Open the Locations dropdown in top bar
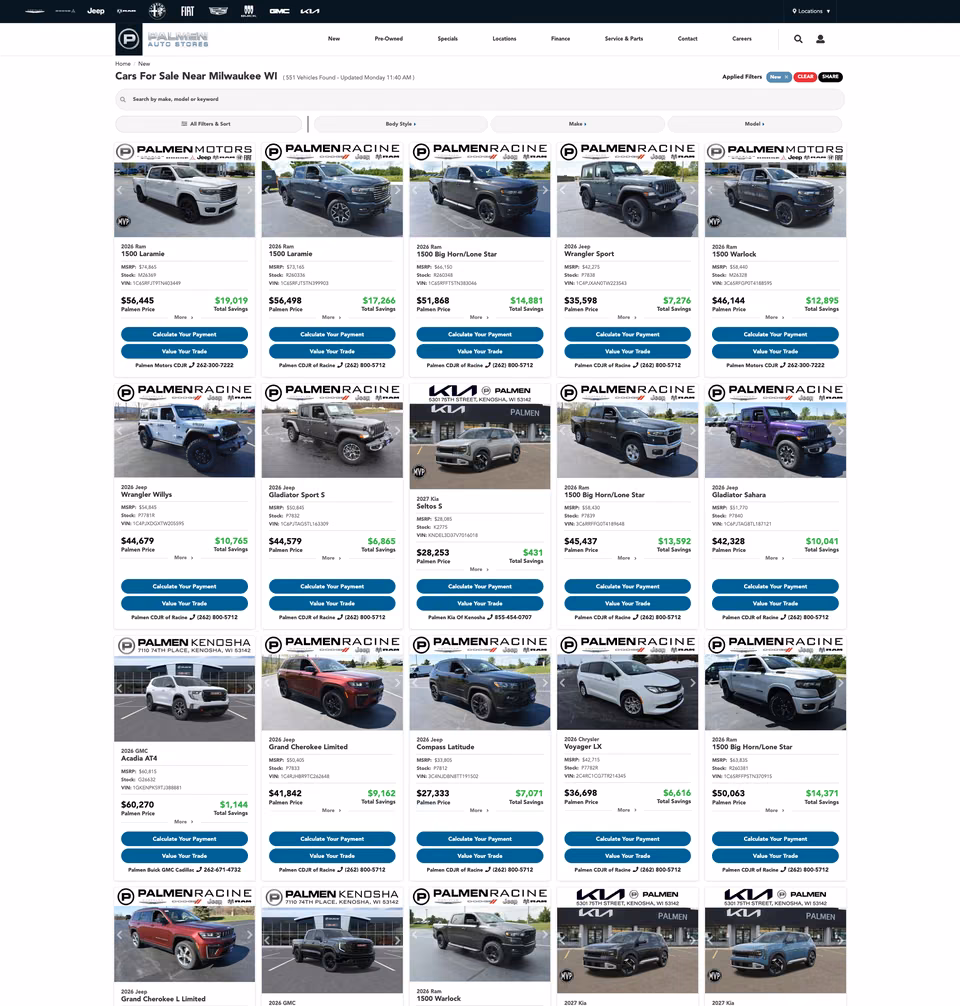The width and height of the screenshot is (960, 1006). click(x=811, y=11)
